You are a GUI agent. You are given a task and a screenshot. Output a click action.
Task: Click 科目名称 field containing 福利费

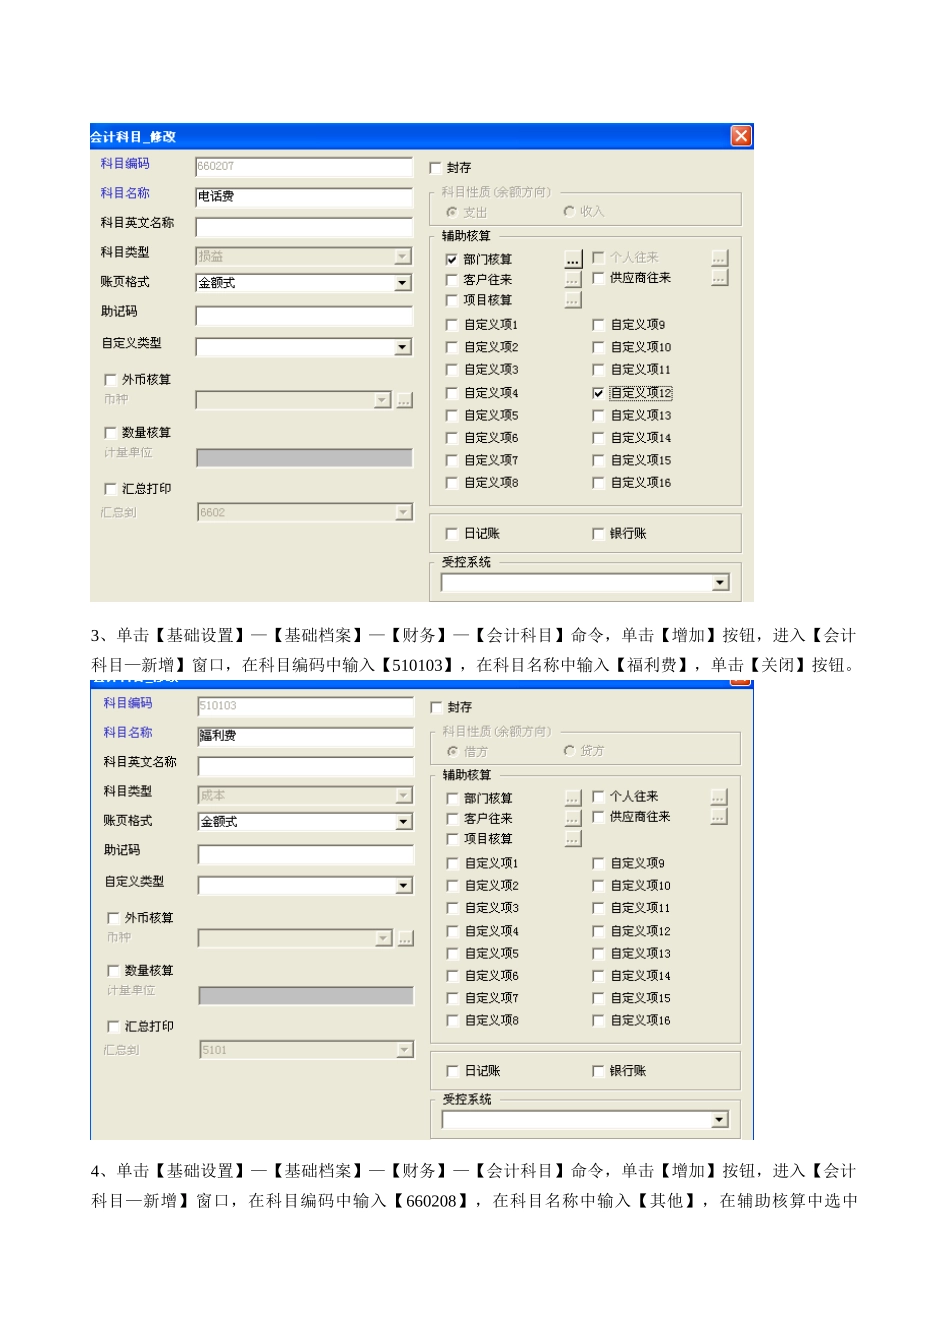point(306,736)
